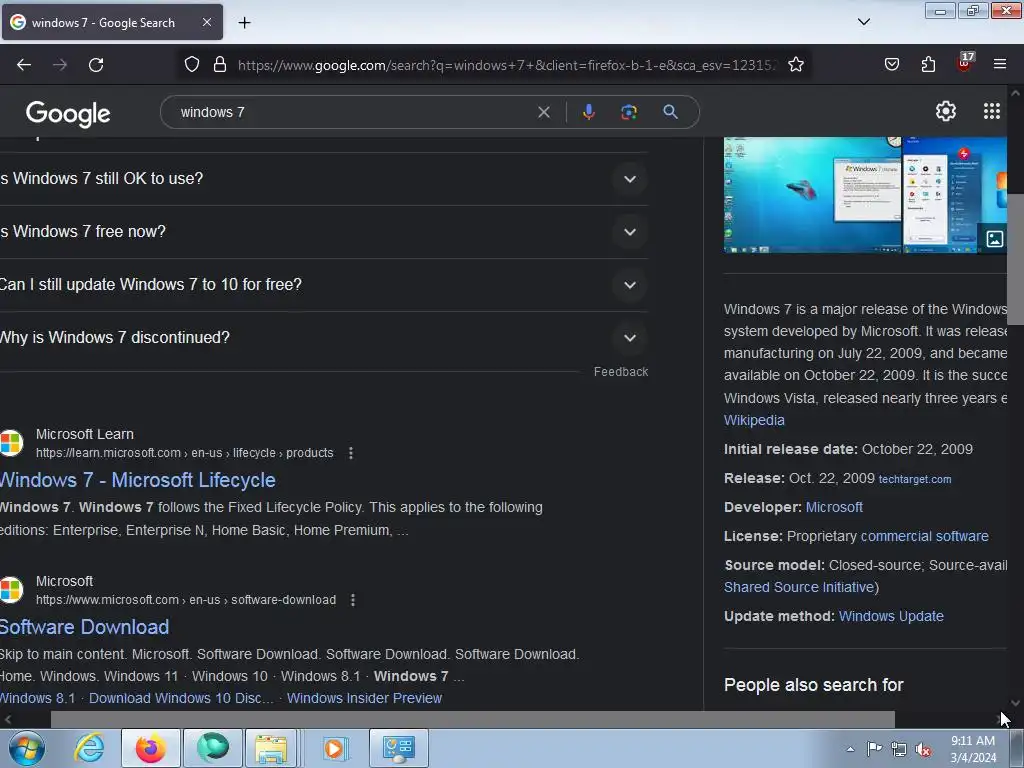Image resolution: width=1024 pixels, height=768 pixels.
Task: Open the clock showing 9:11 AM
Action: tap(972, 749)
